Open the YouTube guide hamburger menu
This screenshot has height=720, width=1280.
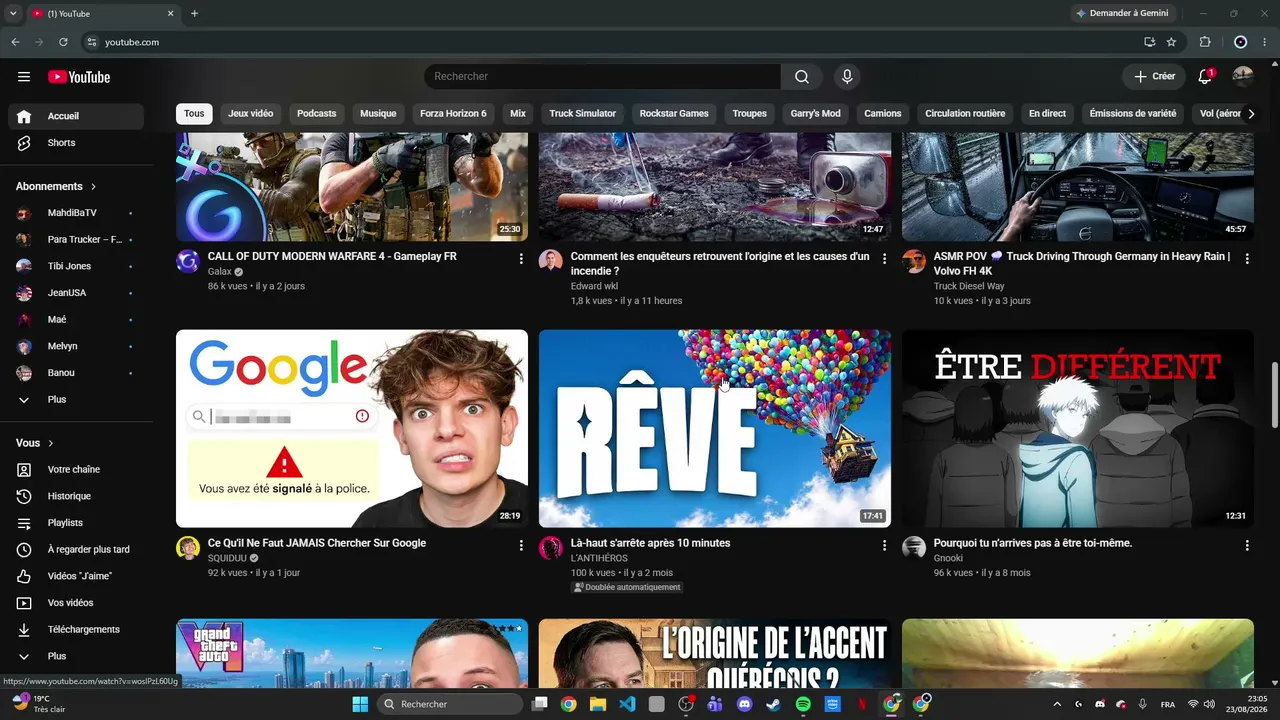[24, 77]
